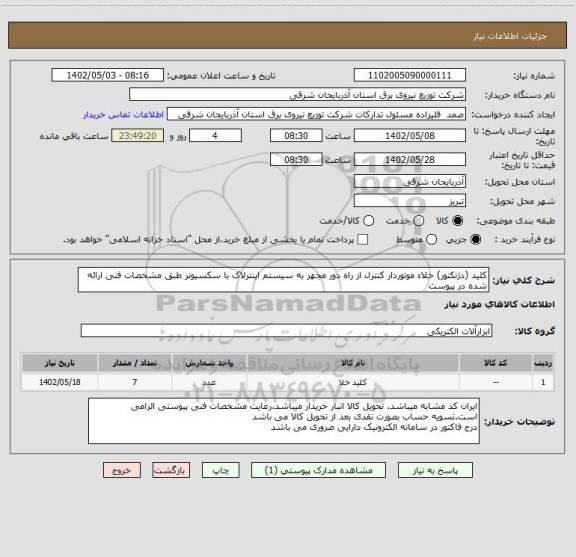The image size is (576, 557).
Task: Click the گروه کالا field ابزارآلات الکتریکی
Action: pyautogui.click(x=286, y=331)
